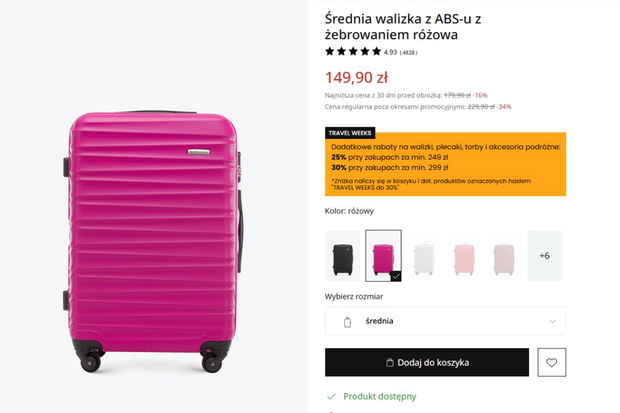This screenshot has height=413, width=620.
Task: Click the green availability checkmark icon
Action: pos(331,396)
